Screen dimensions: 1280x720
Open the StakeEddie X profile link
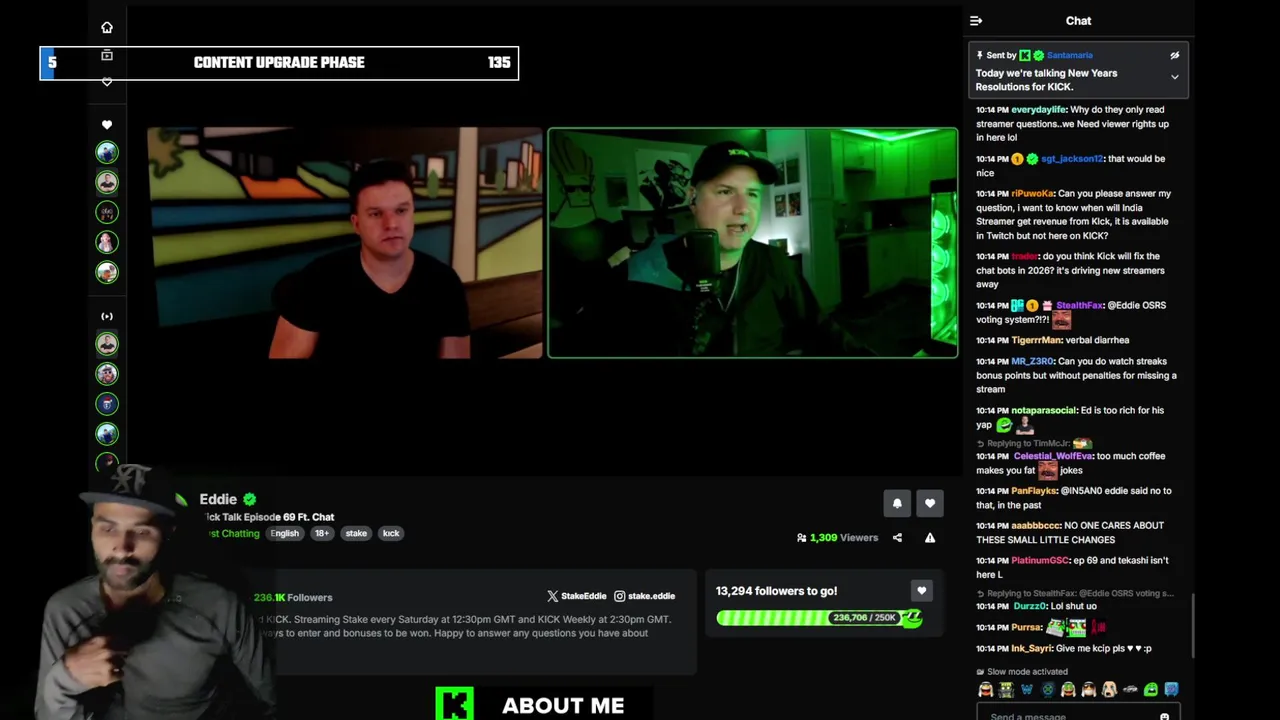pyautogui.click(x=576, y=596)
